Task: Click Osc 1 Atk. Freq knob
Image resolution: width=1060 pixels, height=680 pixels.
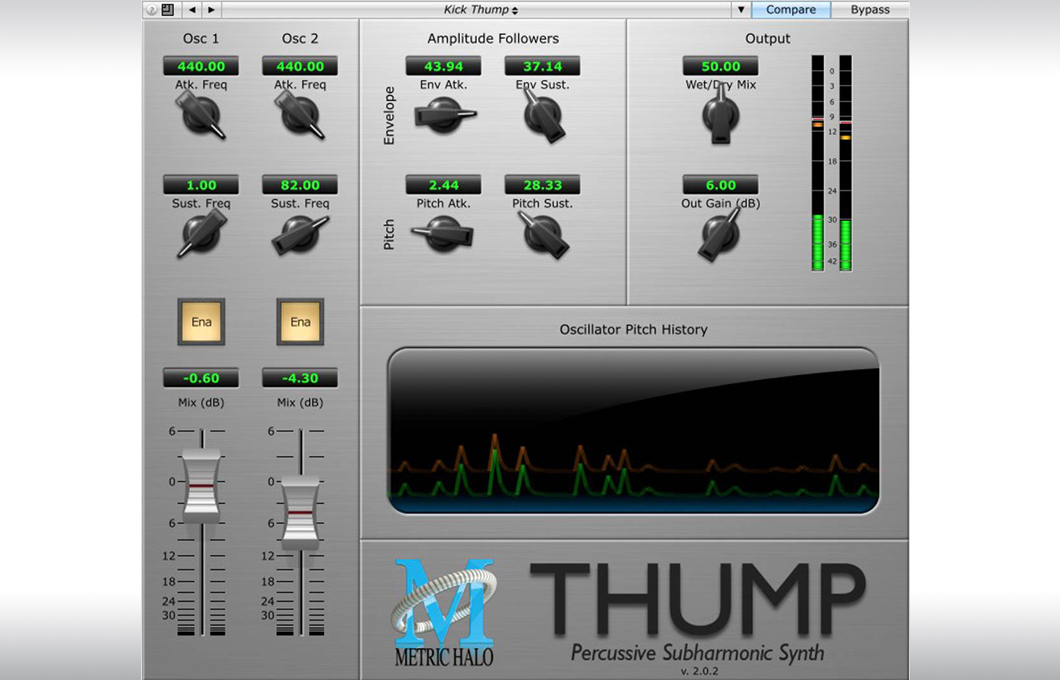Action: [201, 115]
